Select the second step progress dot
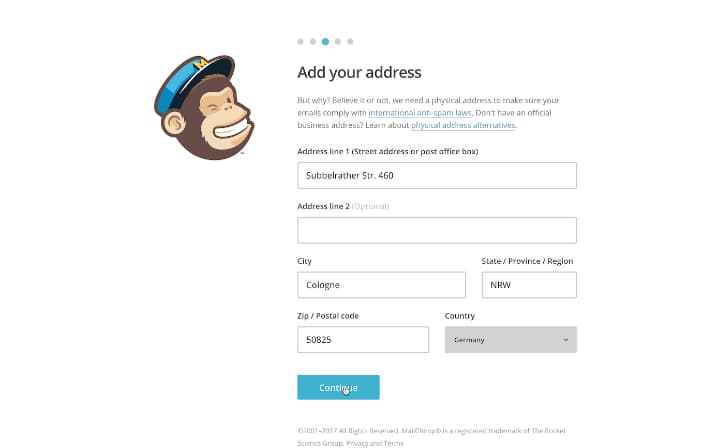Image resolution: width=716 pixels, height=448 pixels. click(x=313, y=42)
